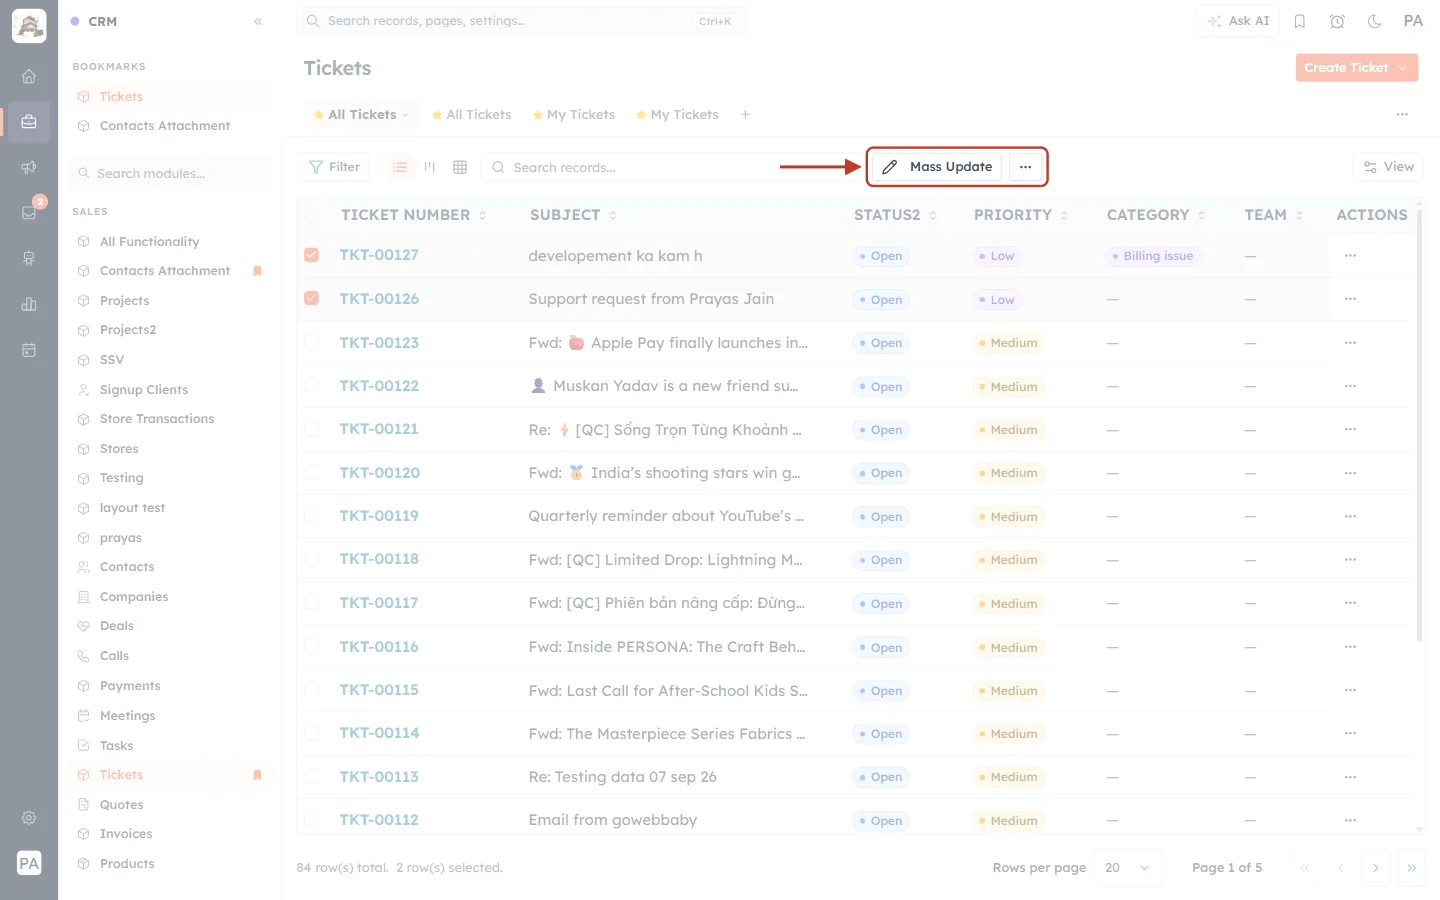Check the TKT-00123 row checkbox
The height and width of the screenshot is (900, 1440).
tap(312, 342)
